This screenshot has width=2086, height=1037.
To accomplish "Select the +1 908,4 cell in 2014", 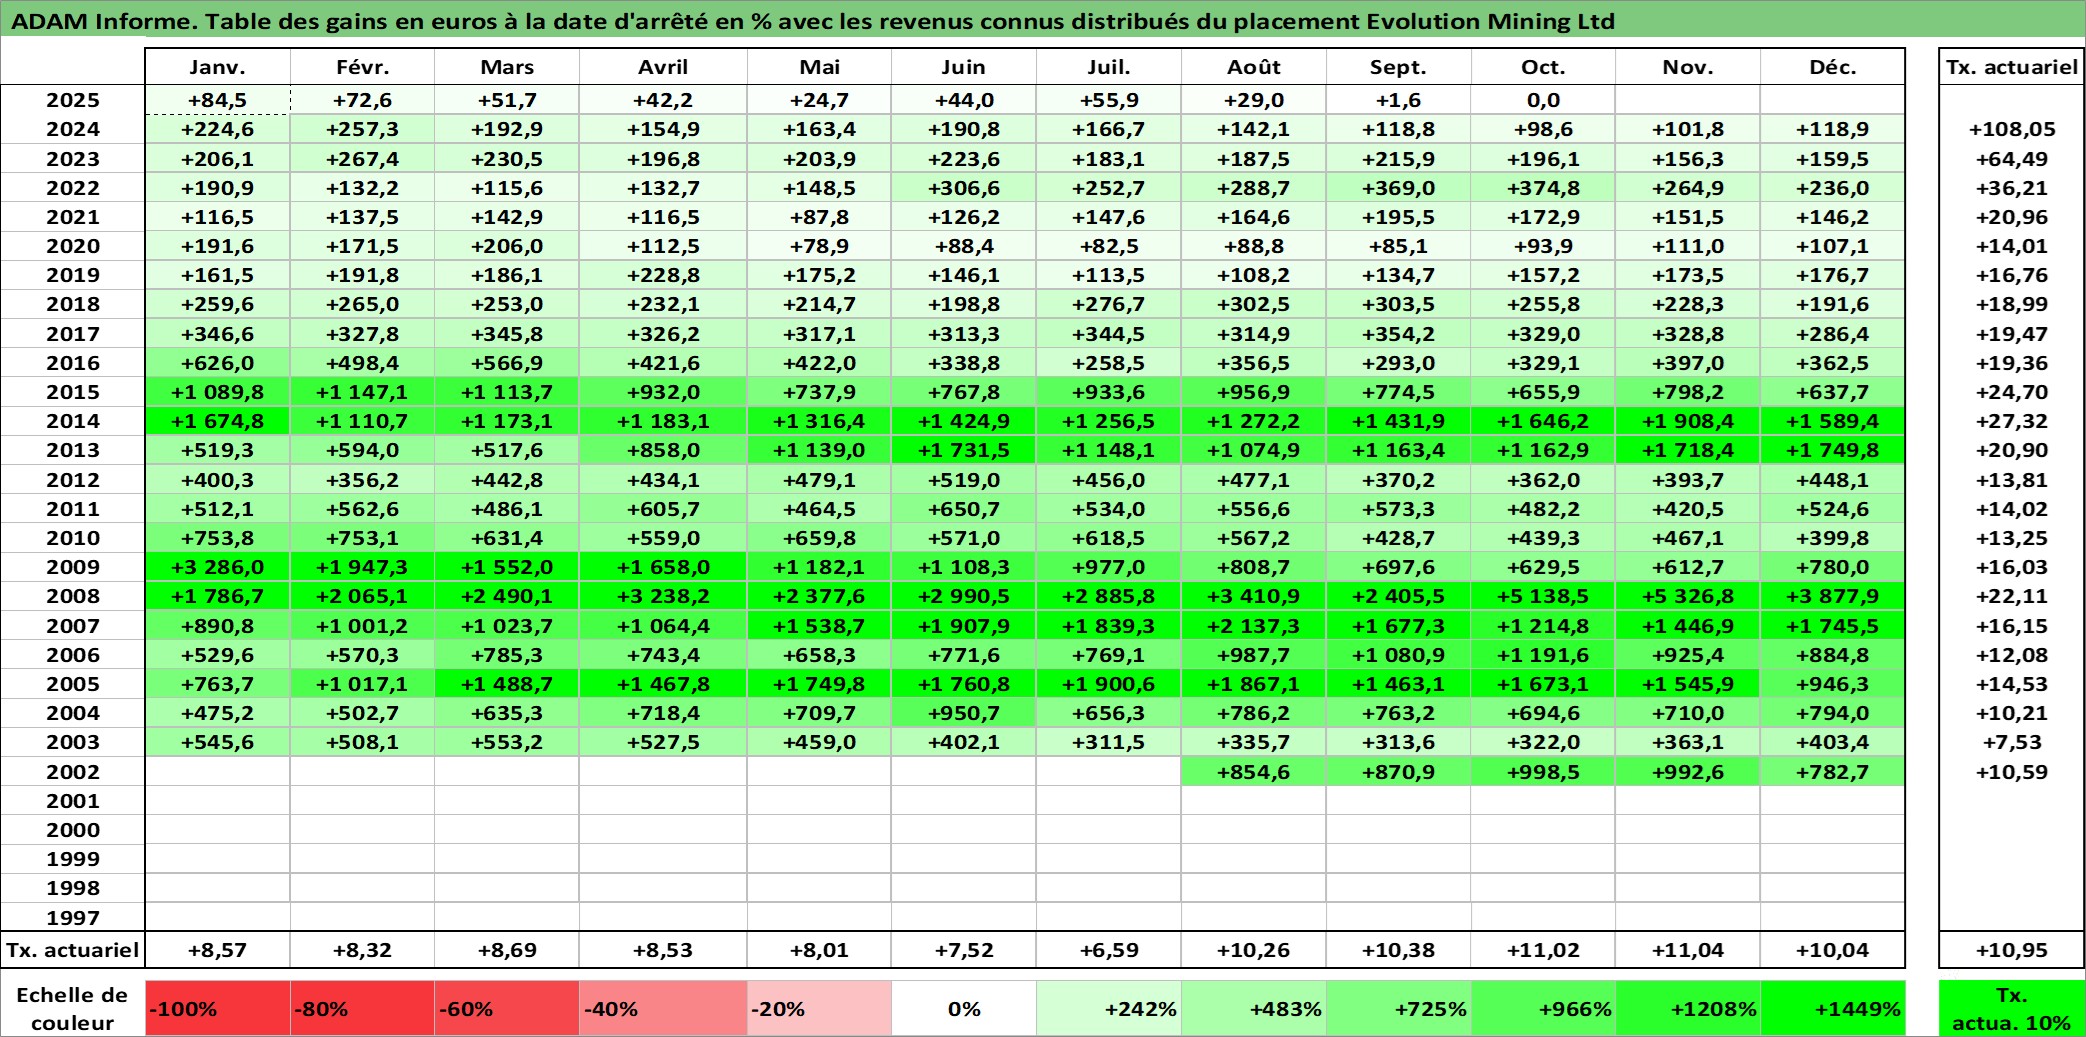I will point(1688,421).
